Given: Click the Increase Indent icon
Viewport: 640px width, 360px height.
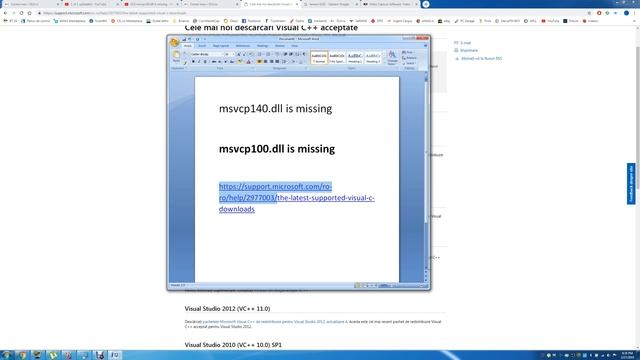Looking at the screenshot, I should [291, 54].
